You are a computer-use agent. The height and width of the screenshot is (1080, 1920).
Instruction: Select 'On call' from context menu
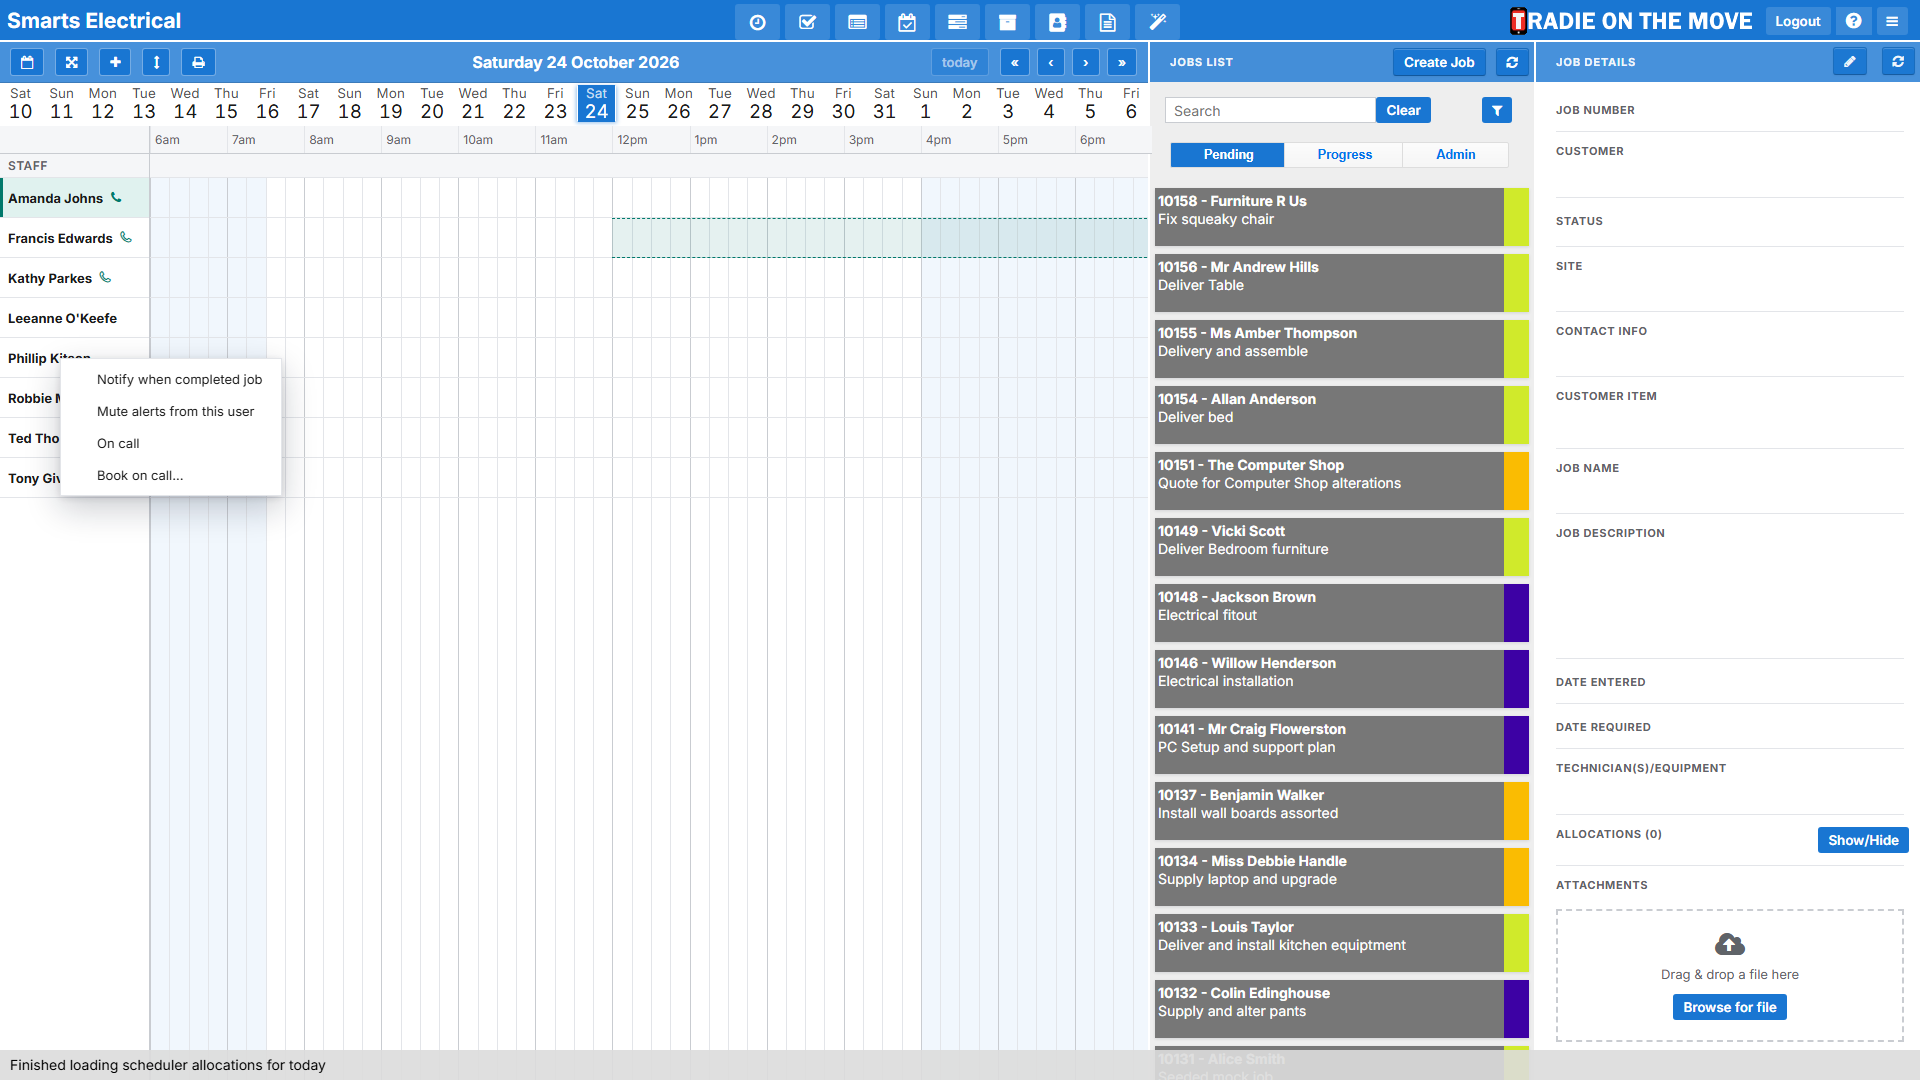tap(171, 443)
